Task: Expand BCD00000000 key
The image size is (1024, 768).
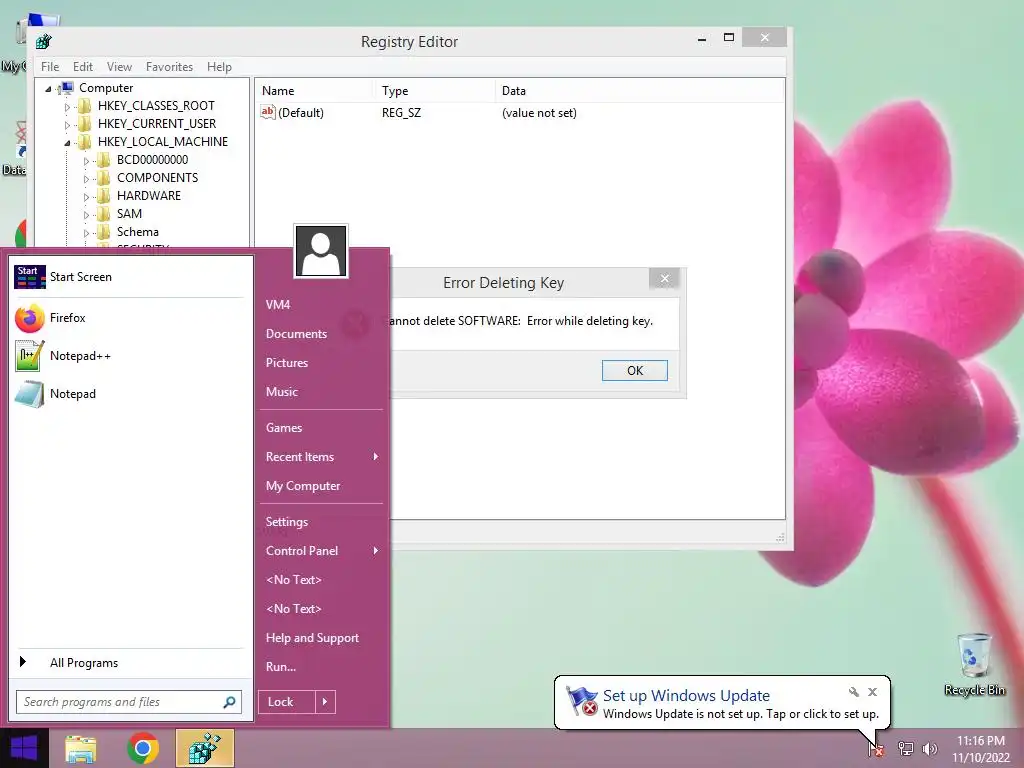Action: coord(86,161)
